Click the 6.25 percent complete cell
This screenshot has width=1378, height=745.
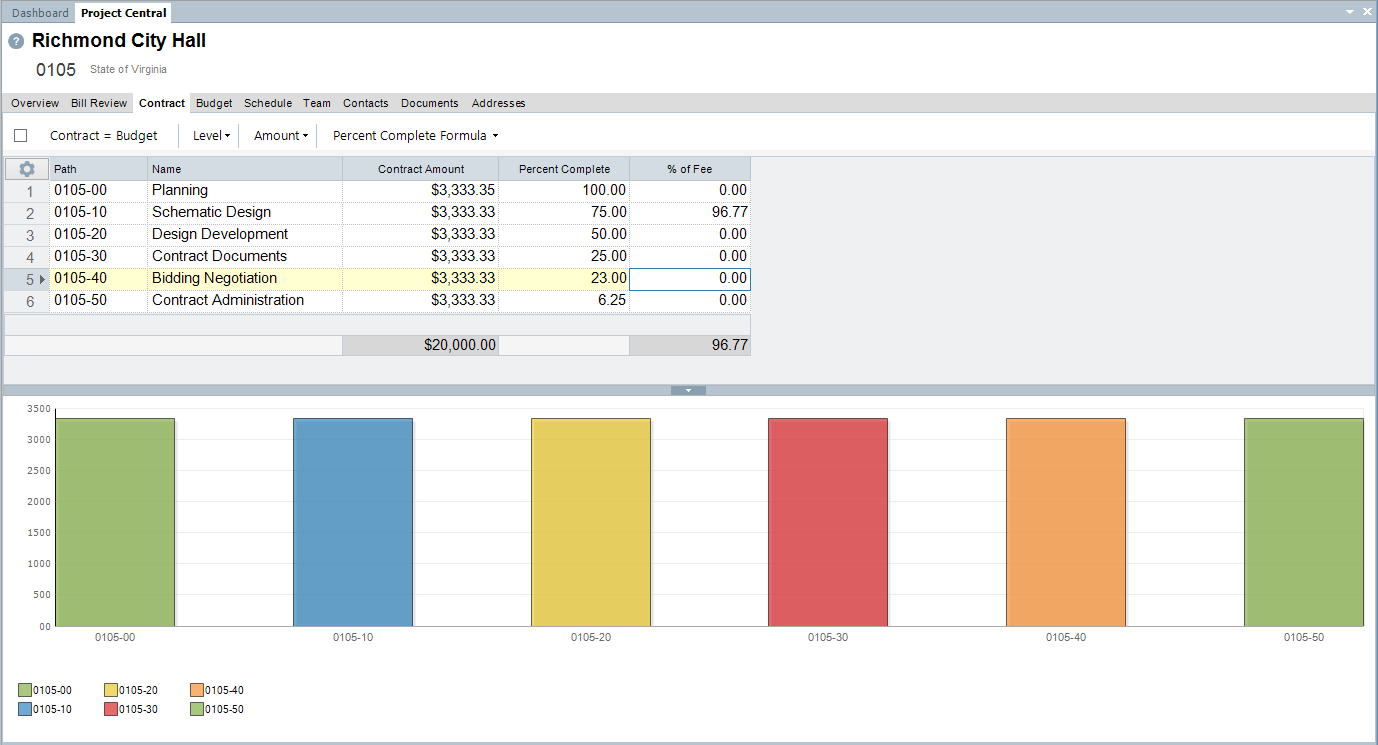(564, 301)
